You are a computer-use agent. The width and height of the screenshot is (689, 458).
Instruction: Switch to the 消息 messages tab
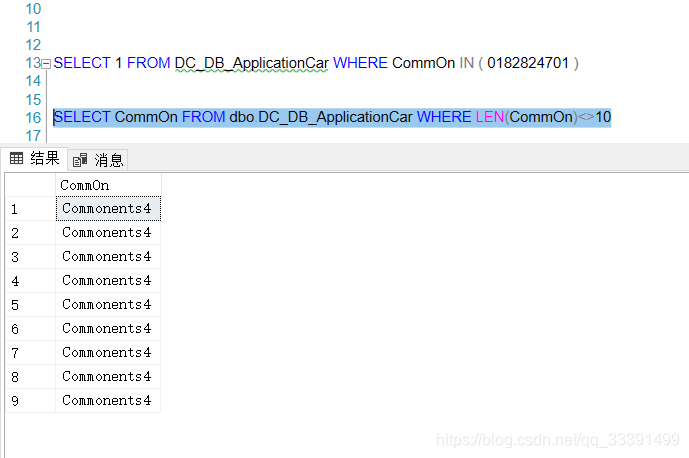point(98,160)
